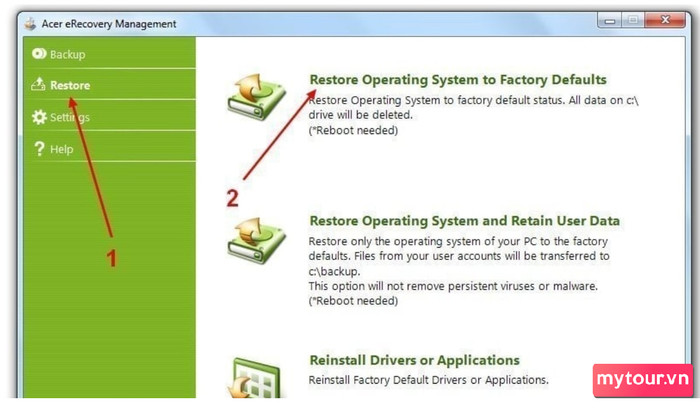
Task: Click the 'Acer eRecovery Management' window title
Action: click(x=109, y=24)
